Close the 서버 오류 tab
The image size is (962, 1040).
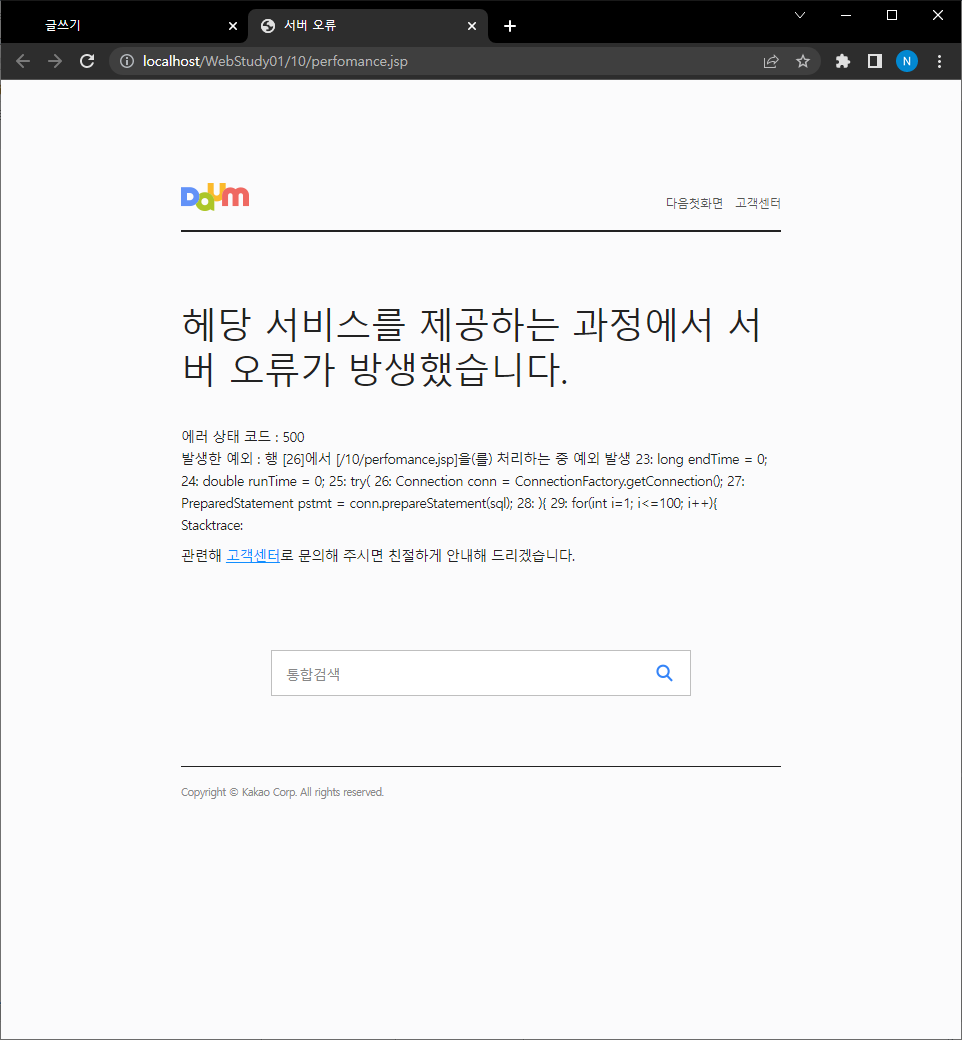click(x=472, y=26)
